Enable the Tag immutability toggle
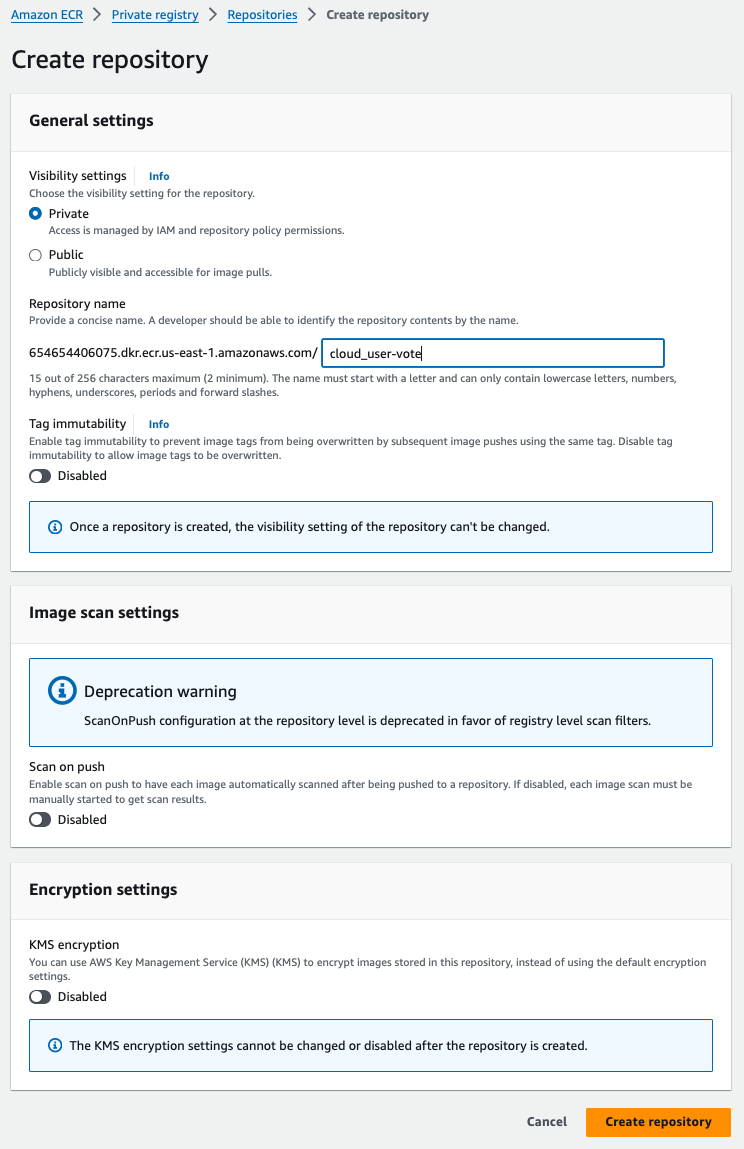Screen dimensions: 744x1149 coord(40,476)
